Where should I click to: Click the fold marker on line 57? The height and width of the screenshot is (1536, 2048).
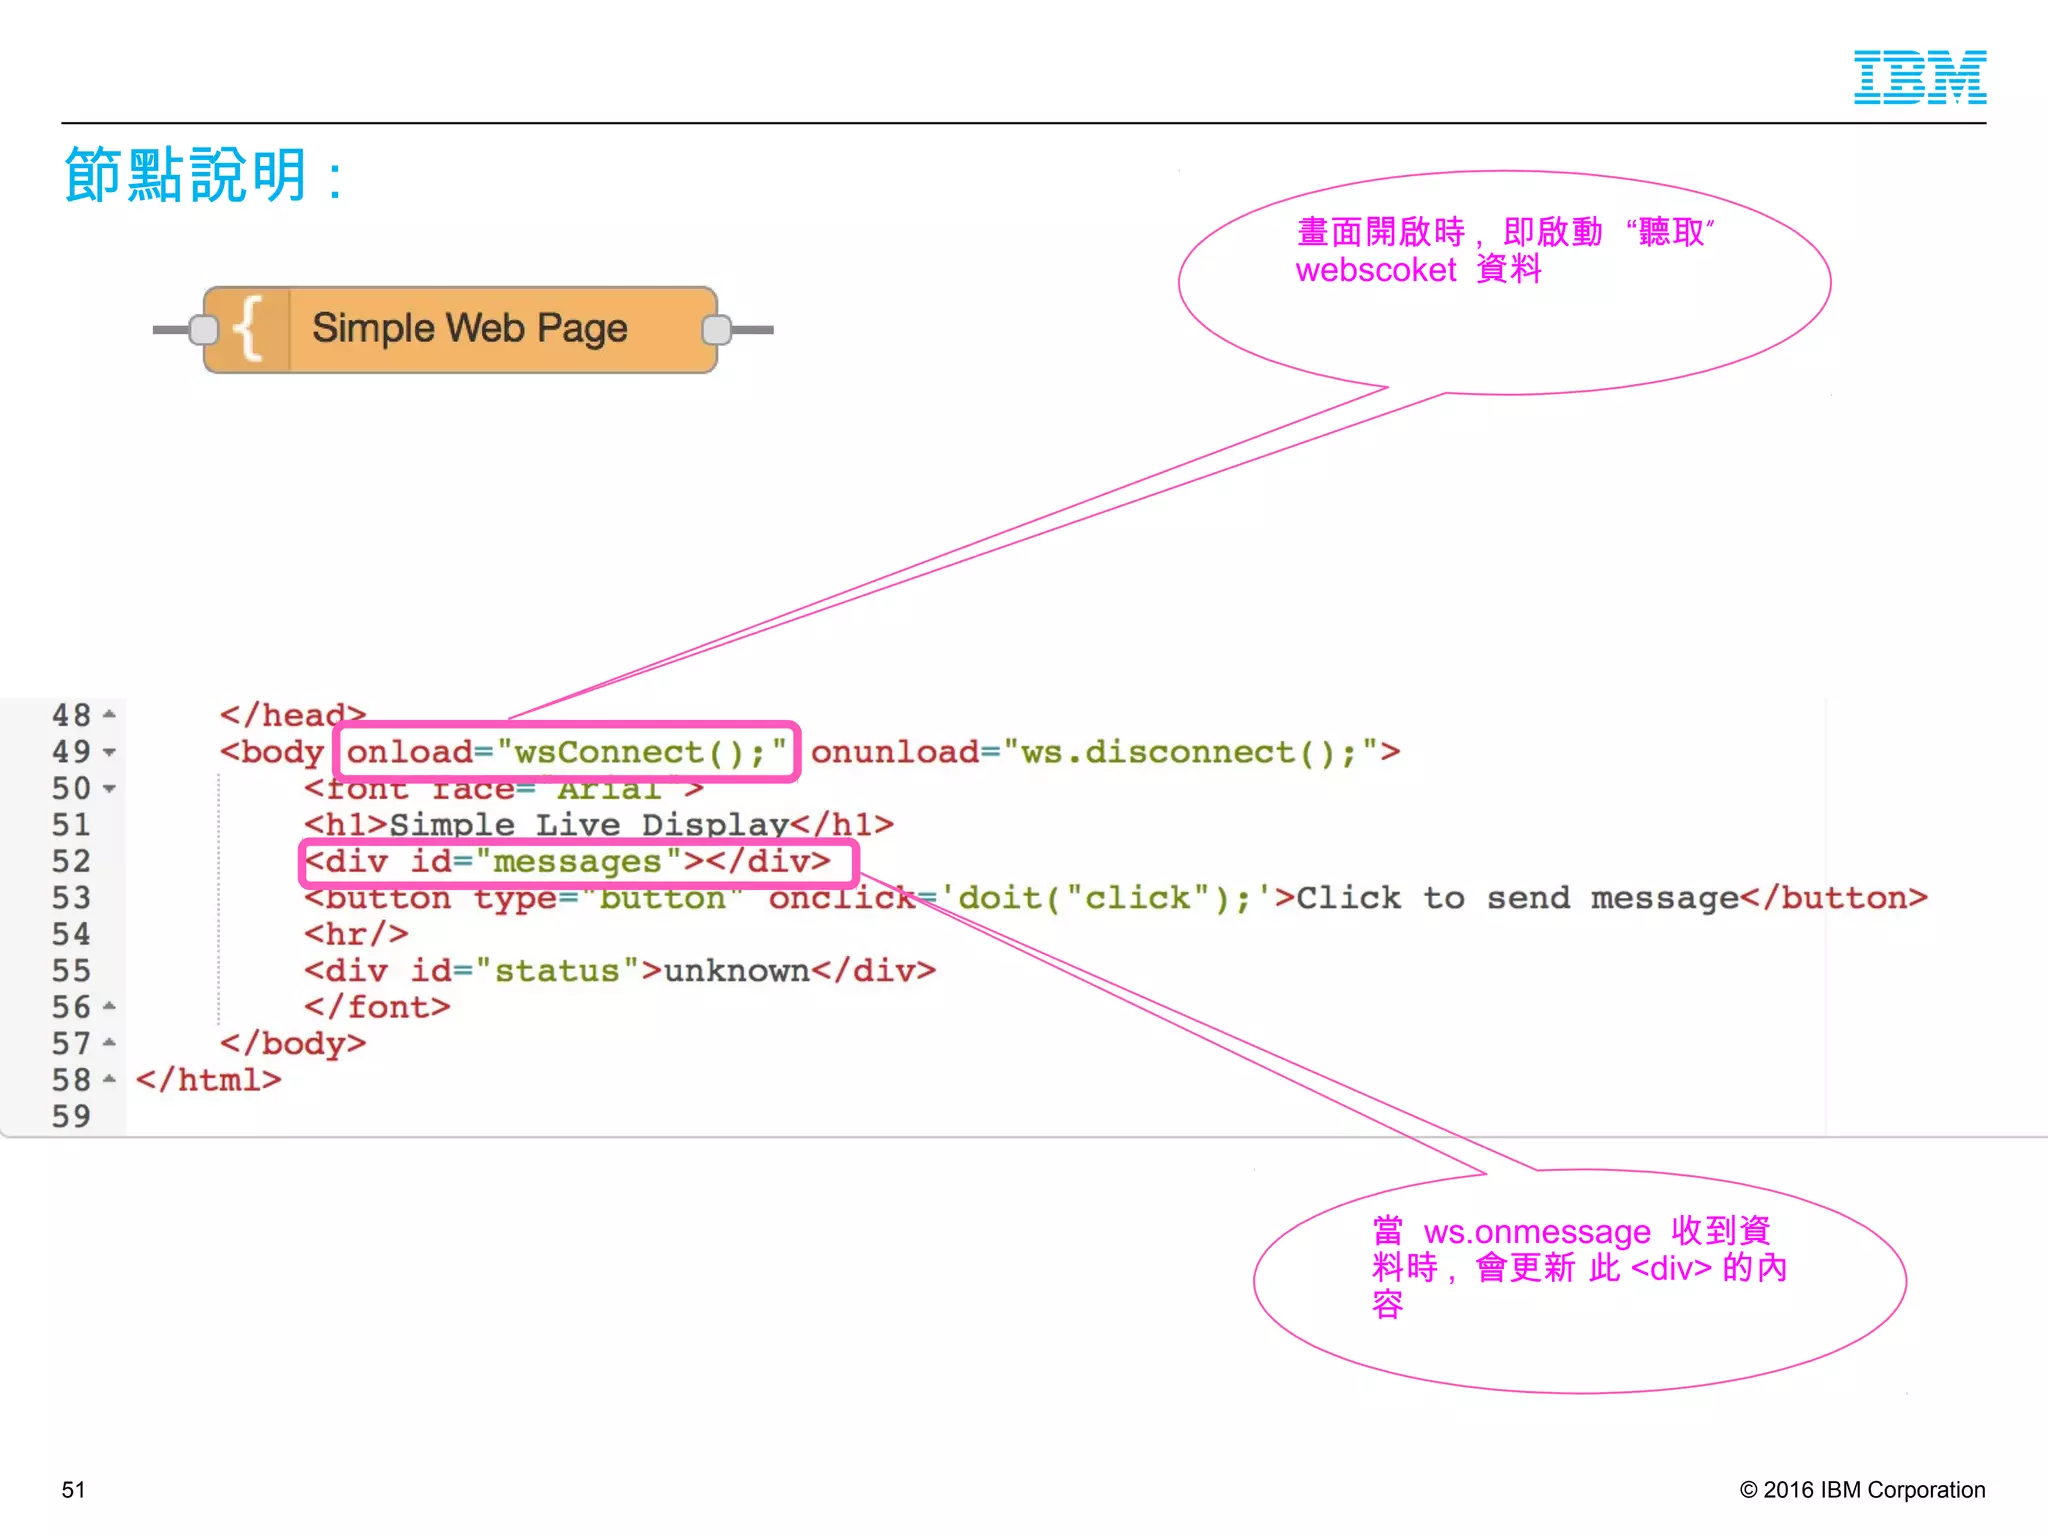(110, 1043)
